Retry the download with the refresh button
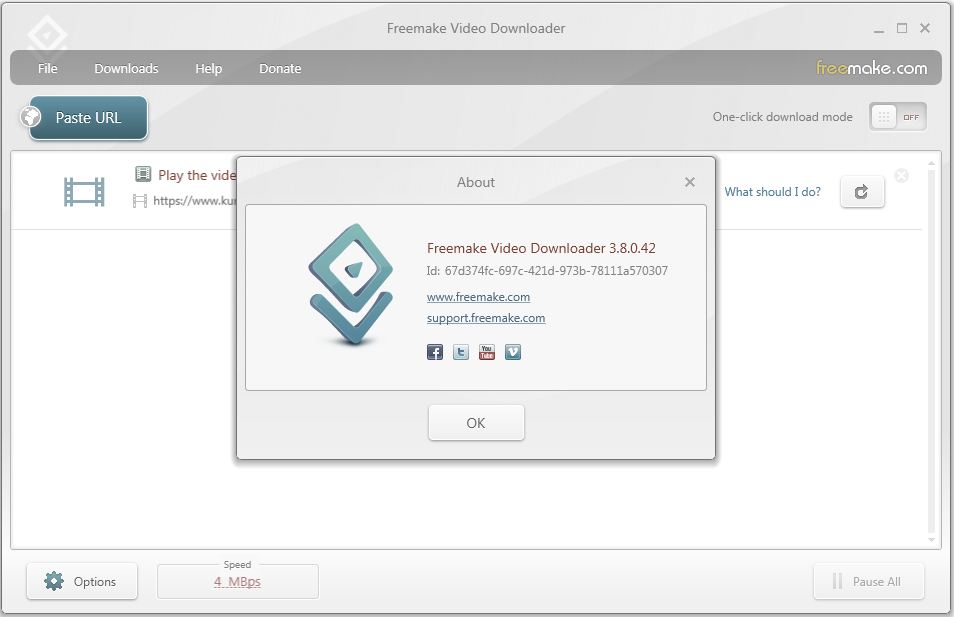 pyautogui.click(x=862, y=192)
